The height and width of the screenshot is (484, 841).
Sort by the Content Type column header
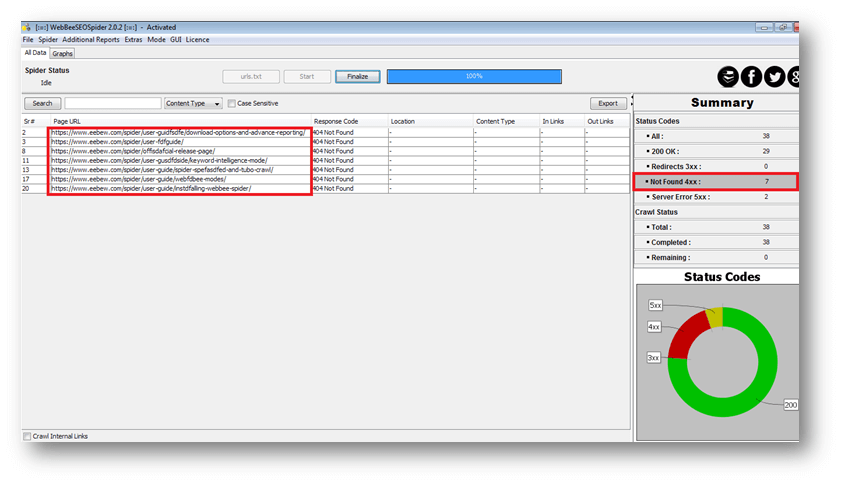pos(506,121)
